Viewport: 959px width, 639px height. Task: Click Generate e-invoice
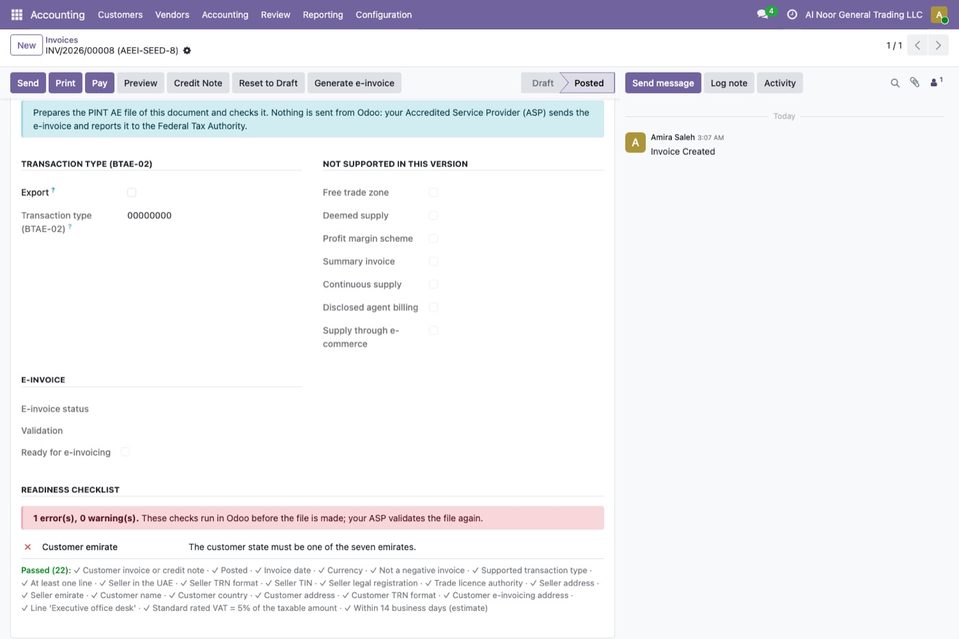(x=354, y=83)
